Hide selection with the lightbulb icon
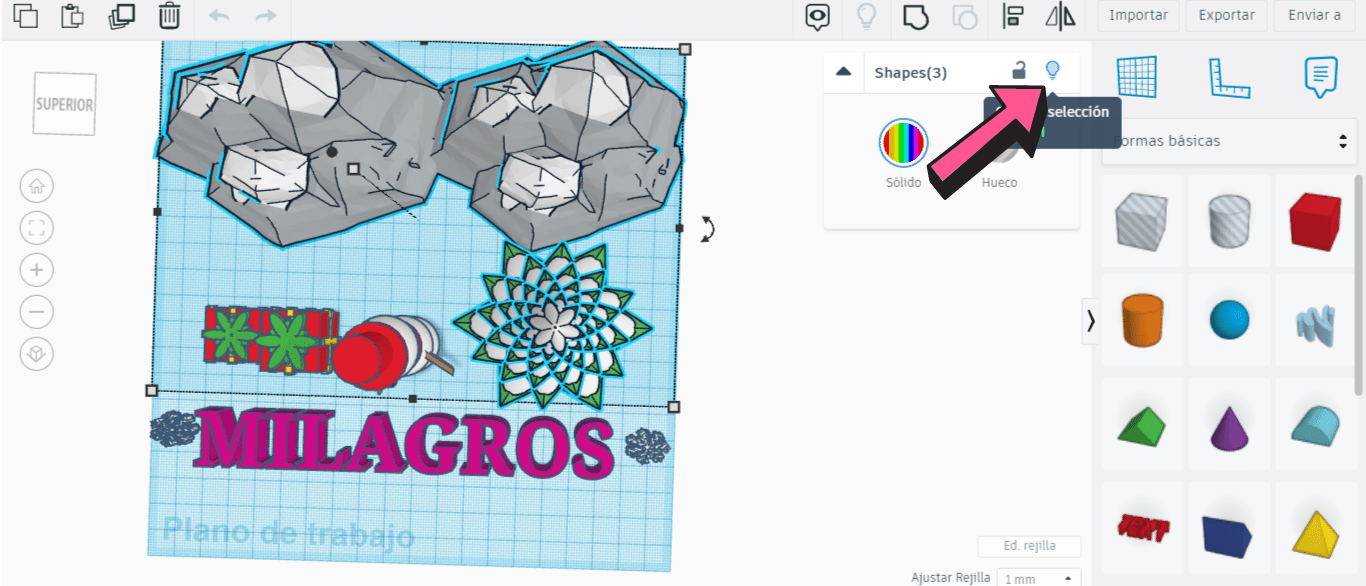1366x586 pixels. (1052, 70)
